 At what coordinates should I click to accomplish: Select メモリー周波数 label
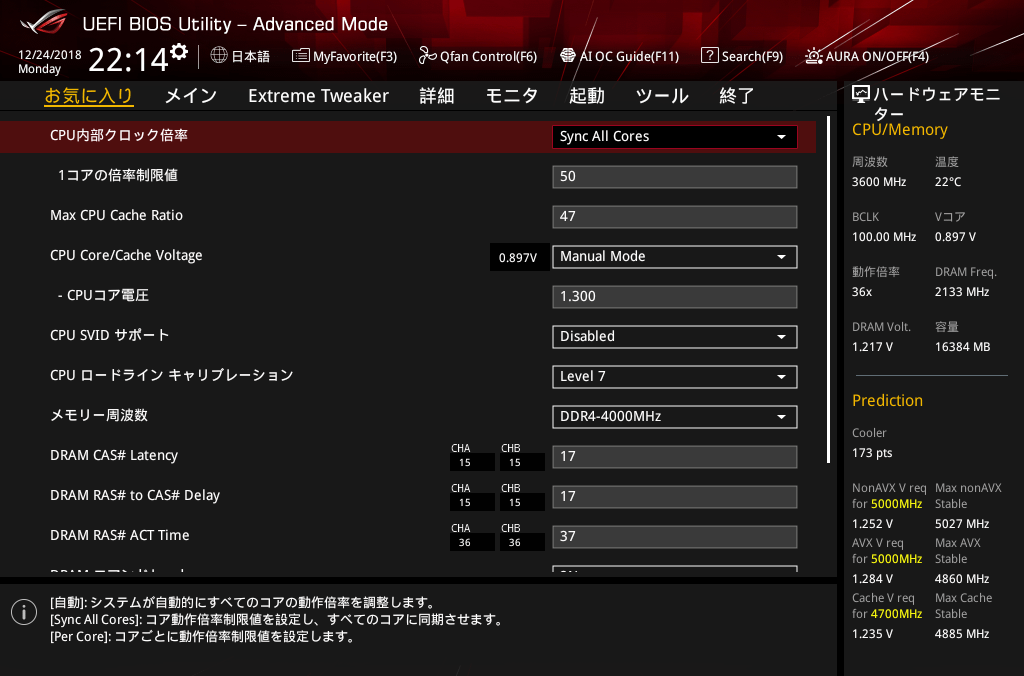[99, 415]
